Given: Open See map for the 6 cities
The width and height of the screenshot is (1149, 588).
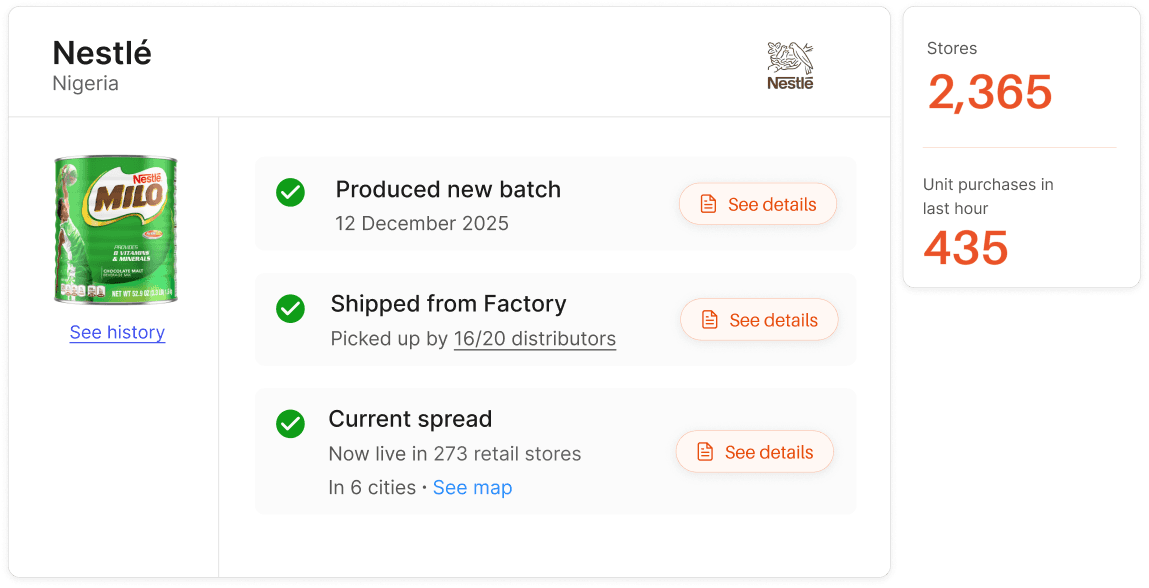Looking at the screenshot, I should [x=472, y=487].
